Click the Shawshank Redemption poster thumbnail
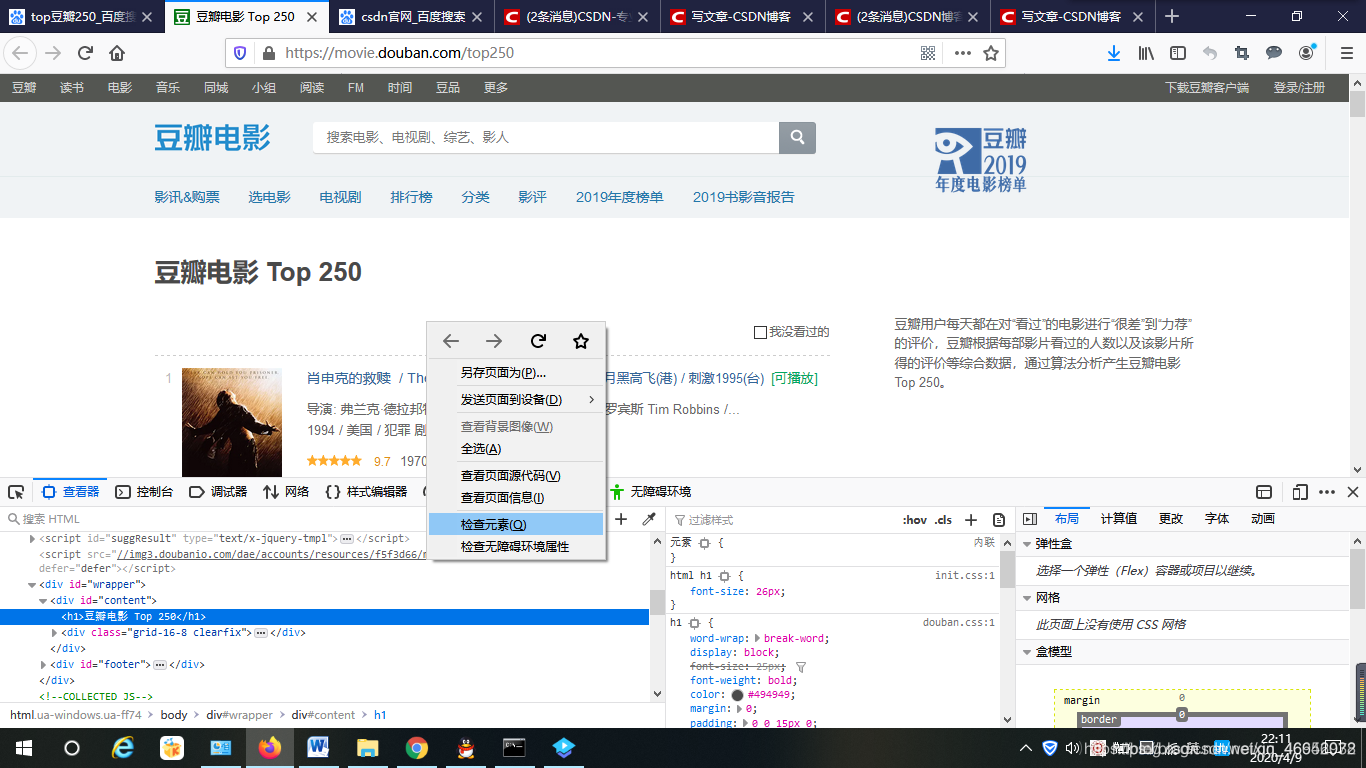Screen dimensions: 1366x768 [x=232, y=423]
